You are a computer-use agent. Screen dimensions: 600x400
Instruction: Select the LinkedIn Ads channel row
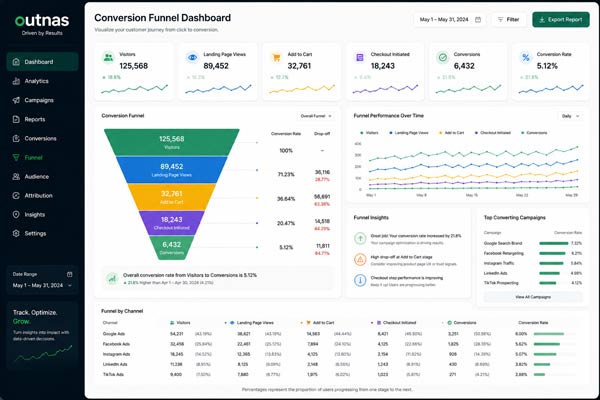(x=339, y=364)
